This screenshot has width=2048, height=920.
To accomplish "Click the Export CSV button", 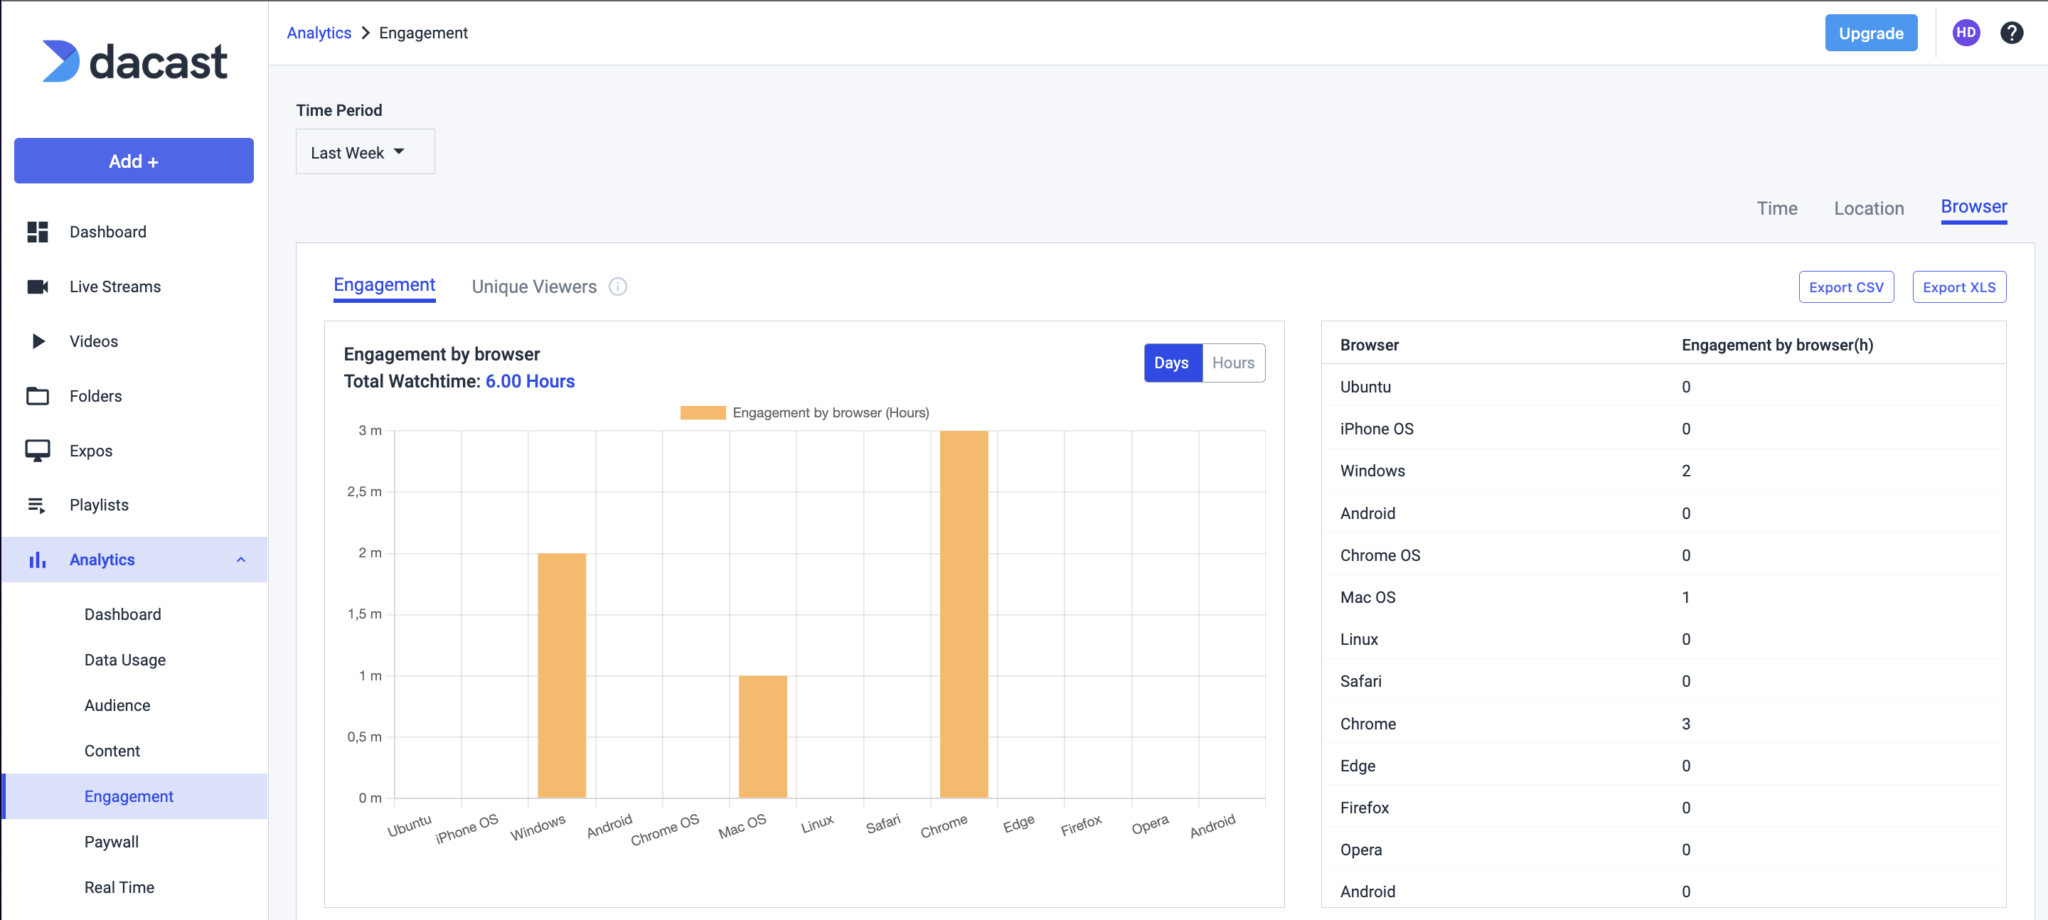I will pos(1845,287).
